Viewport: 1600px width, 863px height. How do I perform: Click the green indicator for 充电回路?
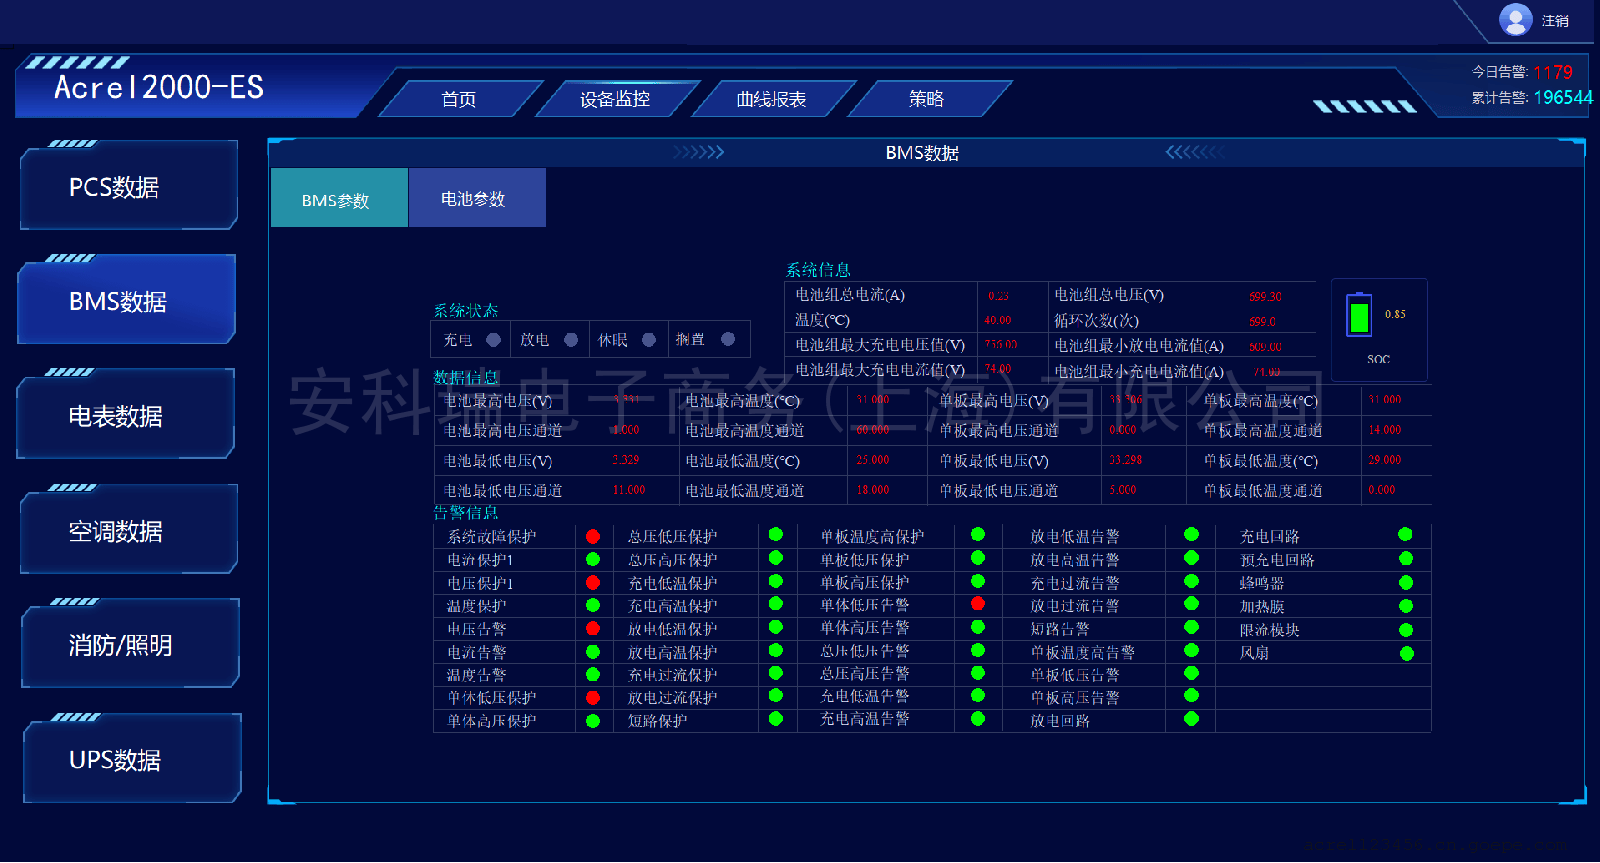click(1405, 534)
